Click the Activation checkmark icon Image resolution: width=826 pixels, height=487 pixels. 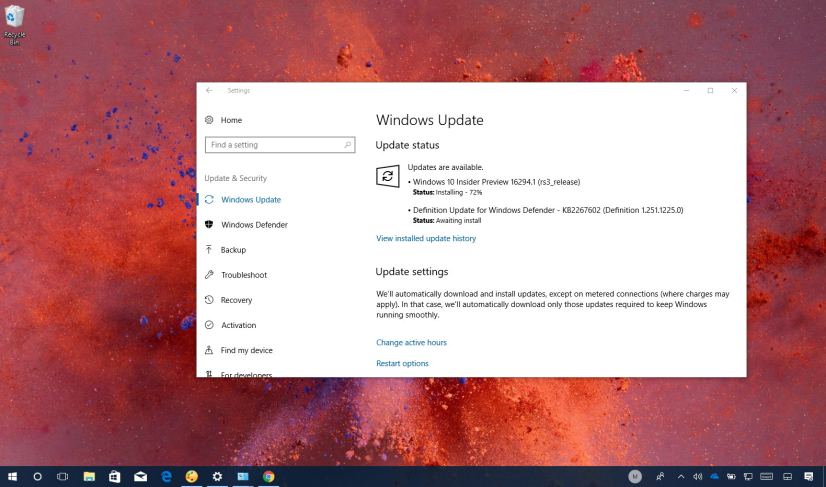[209, 325]
